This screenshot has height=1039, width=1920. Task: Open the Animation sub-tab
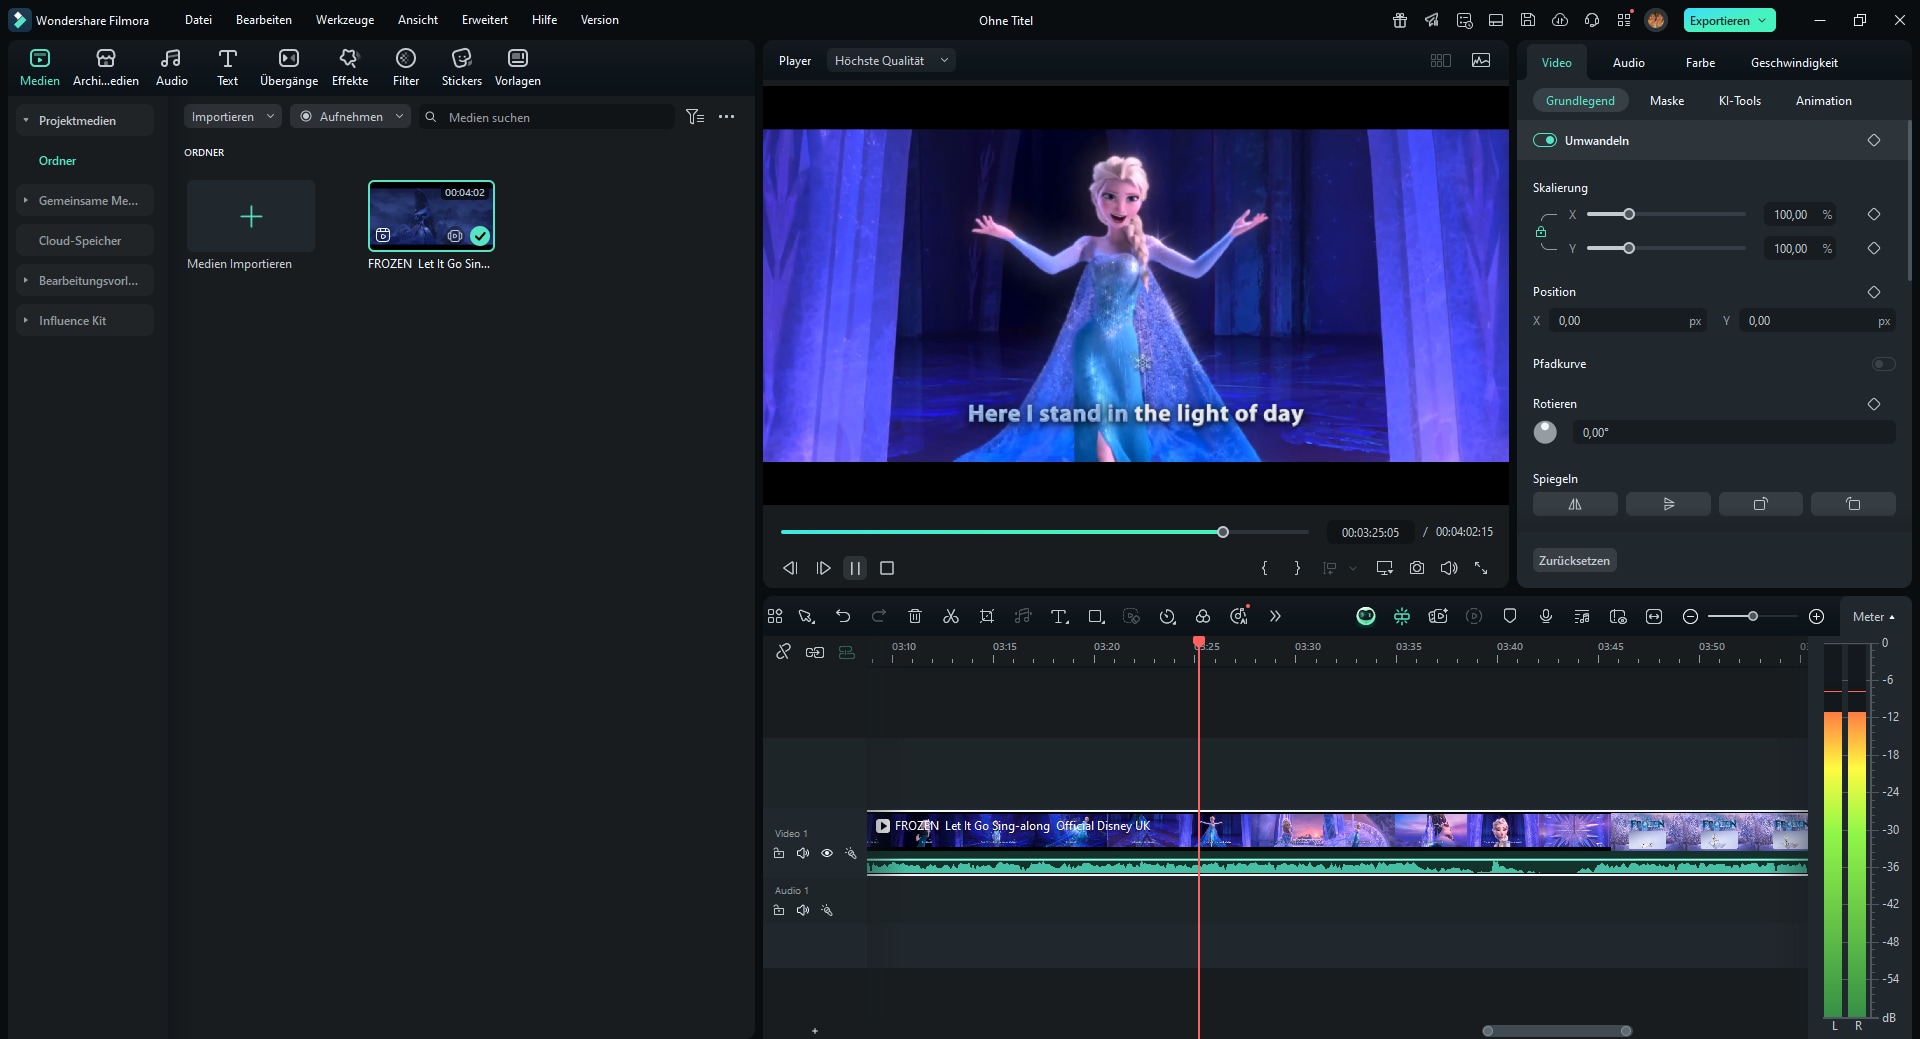pos(1823,101)
